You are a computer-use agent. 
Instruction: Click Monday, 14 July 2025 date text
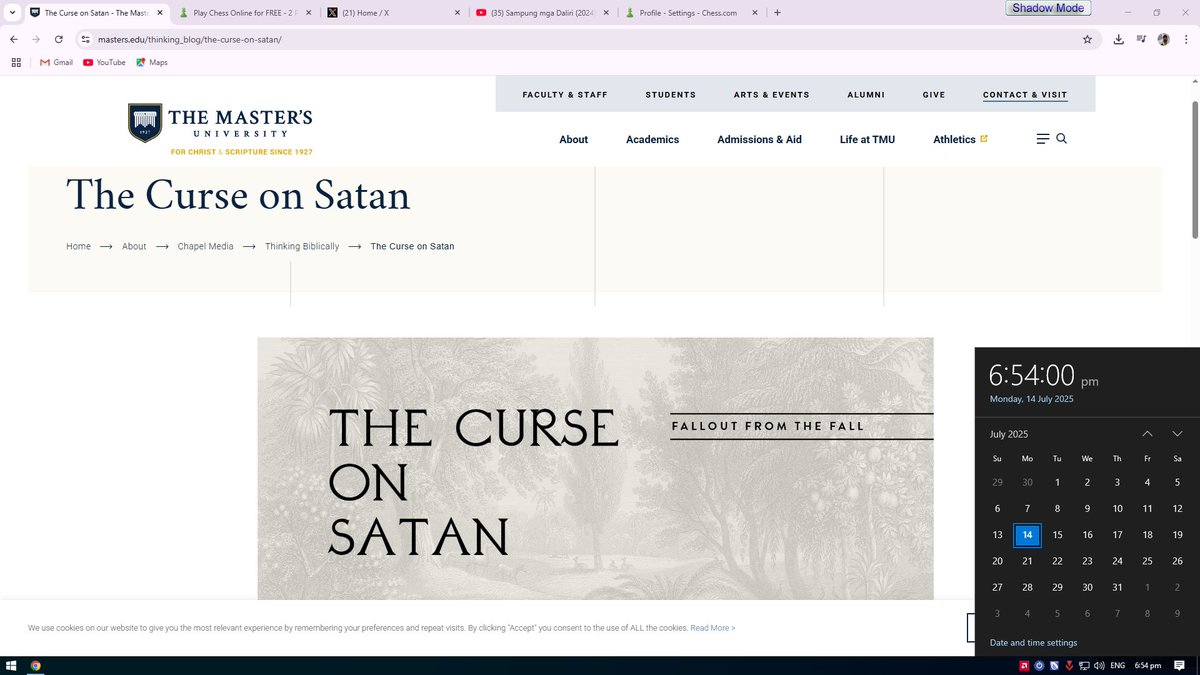(x=1031, y=399)
